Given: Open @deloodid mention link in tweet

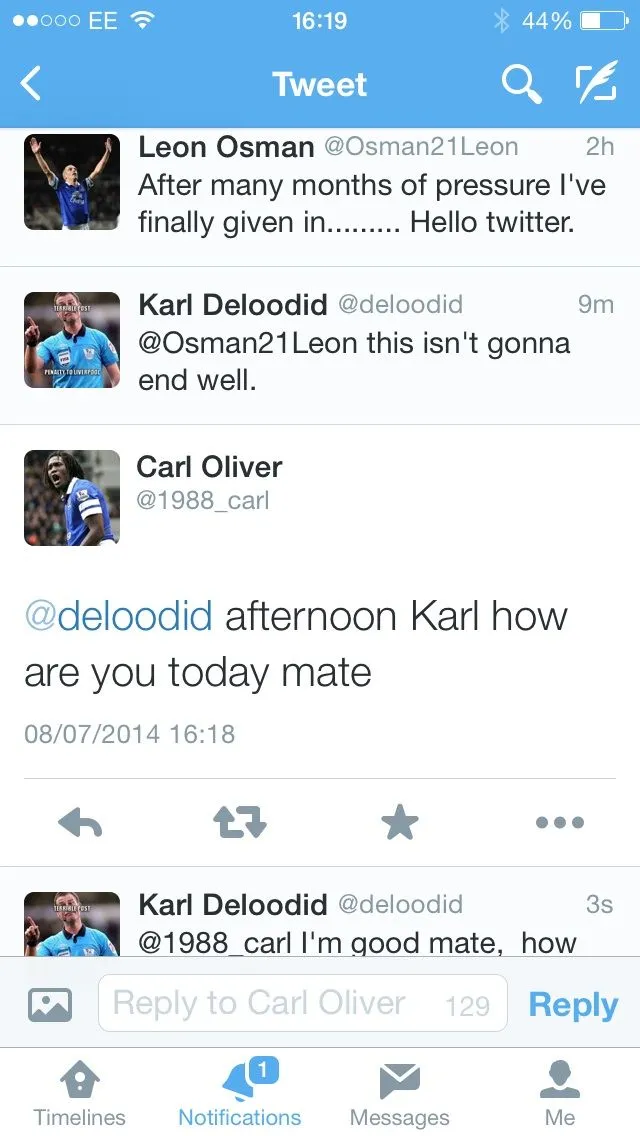Looking at the screenshot, I should point(118,616).
